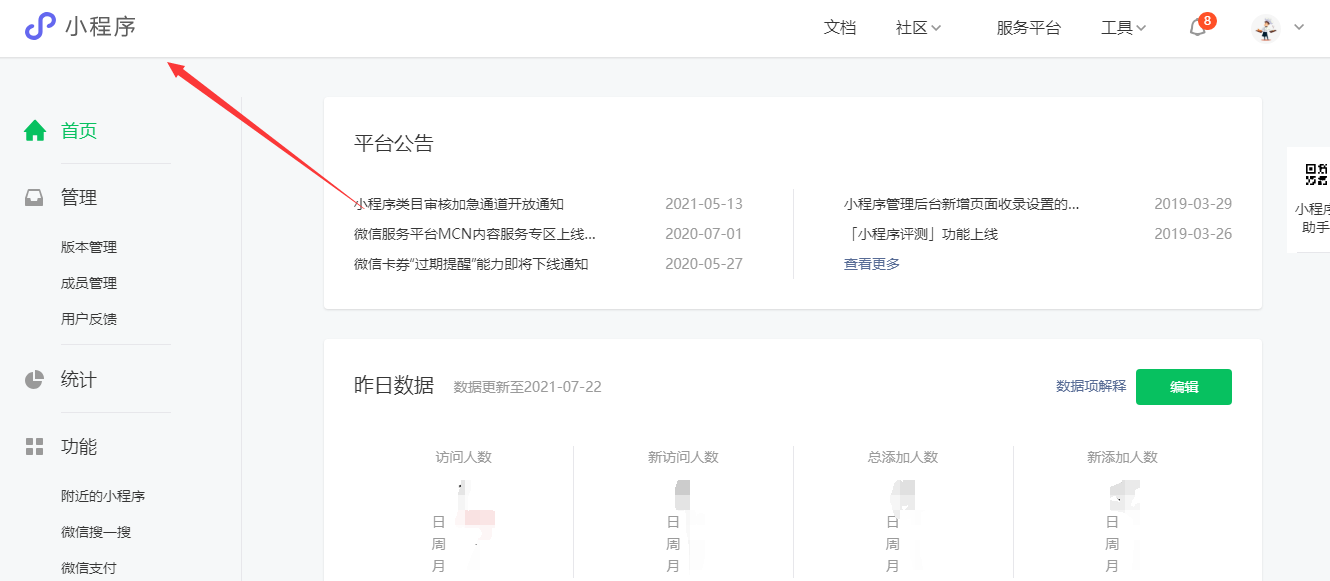Screen dimensions: 1330x581
Task: Click the date 2019-03-26
Action: 1193,234
